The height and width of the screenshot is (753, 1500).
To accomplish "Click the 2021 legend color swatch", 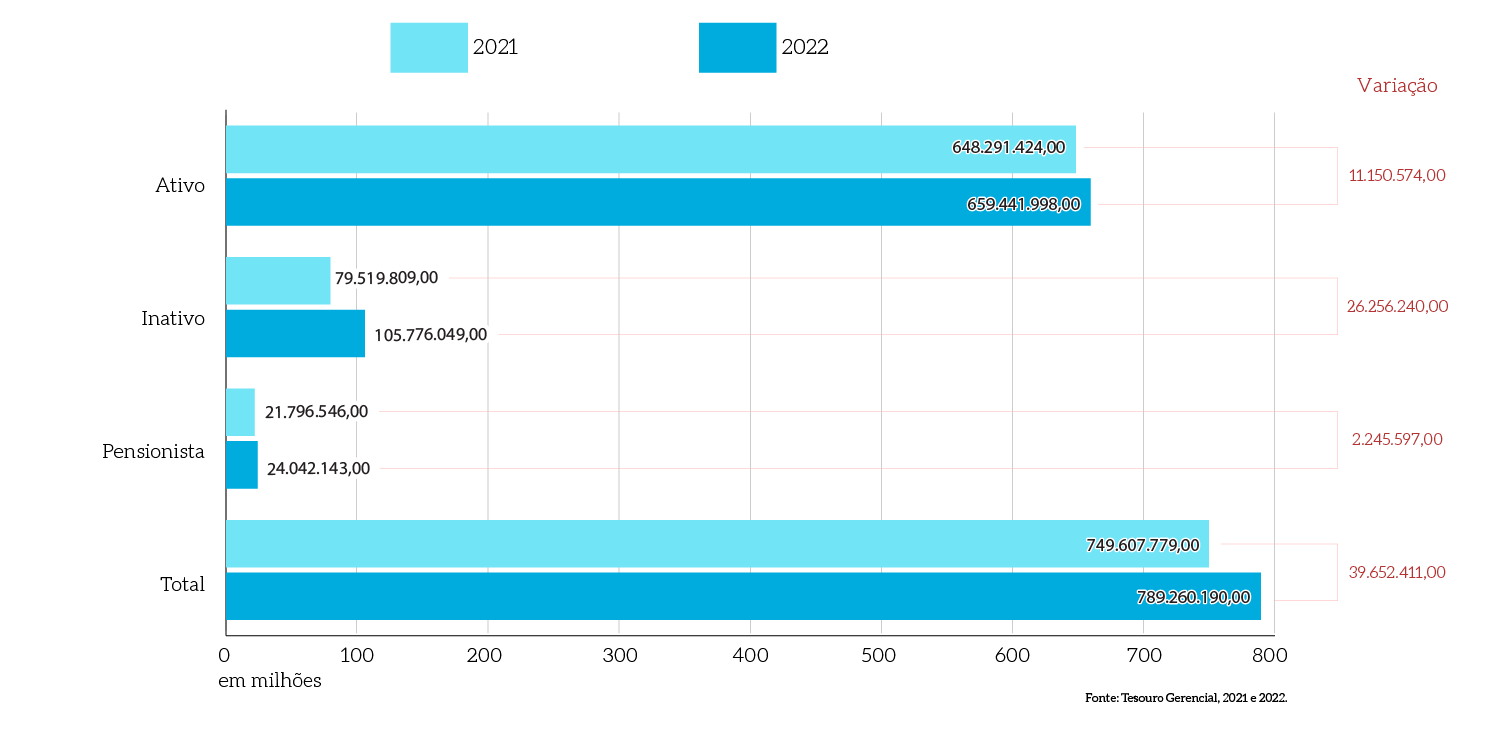I will [428, 46].
